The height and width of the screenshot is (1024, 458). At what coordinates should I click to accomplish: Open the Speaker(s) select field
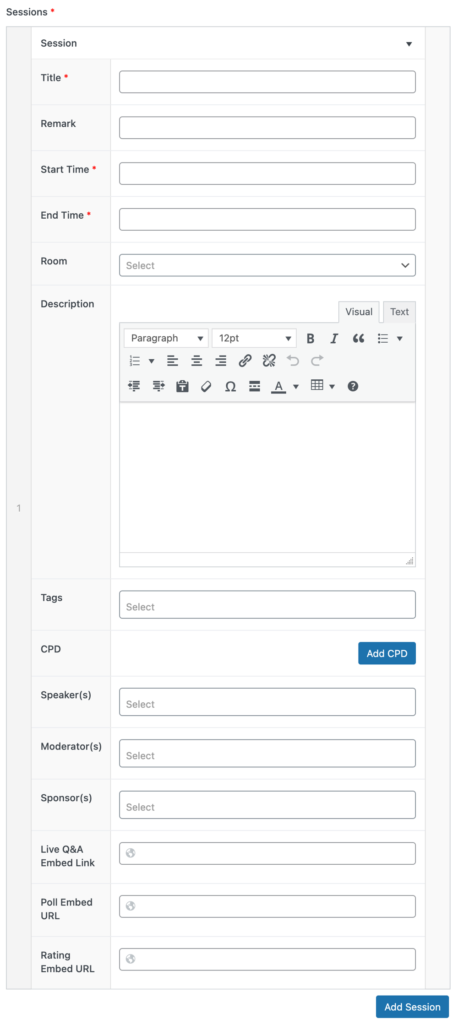(267, 702)
